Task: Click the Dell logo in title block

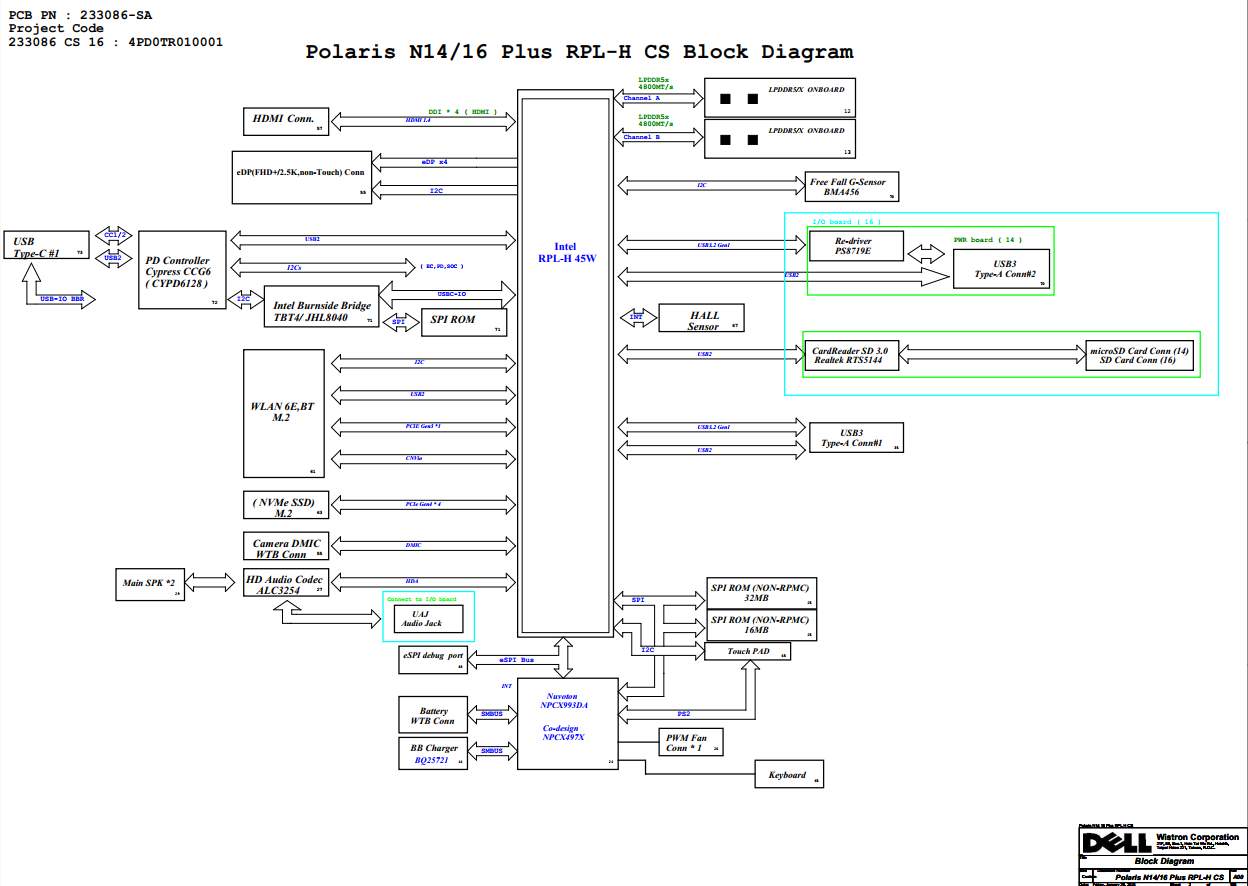Action: click(1114, 842)
